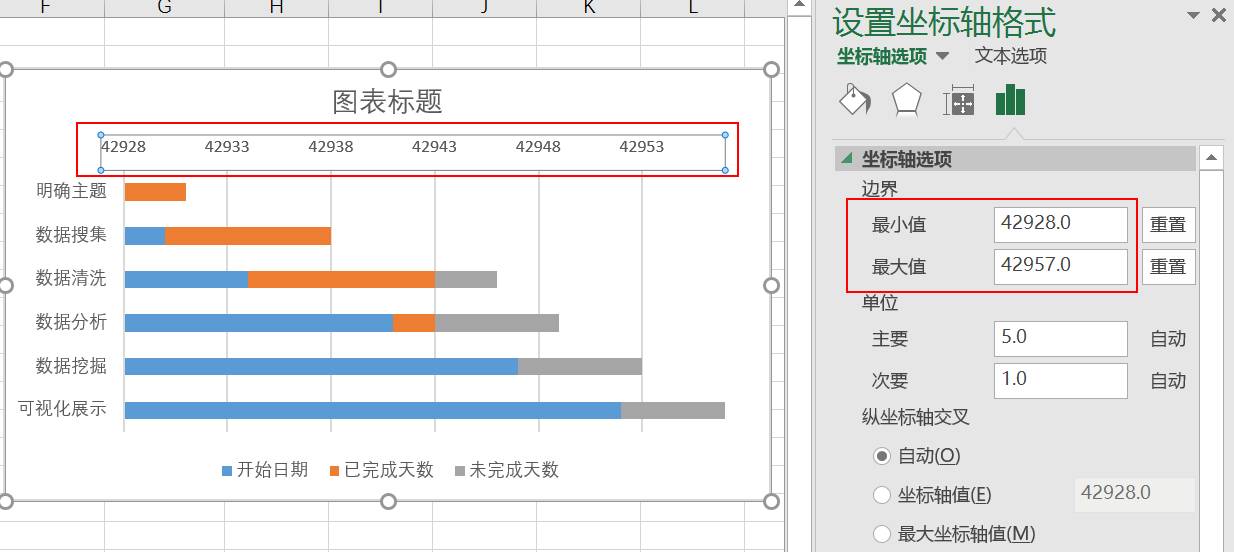Open the Fill & Line paint bucket icon

click(x=854, y=100)
